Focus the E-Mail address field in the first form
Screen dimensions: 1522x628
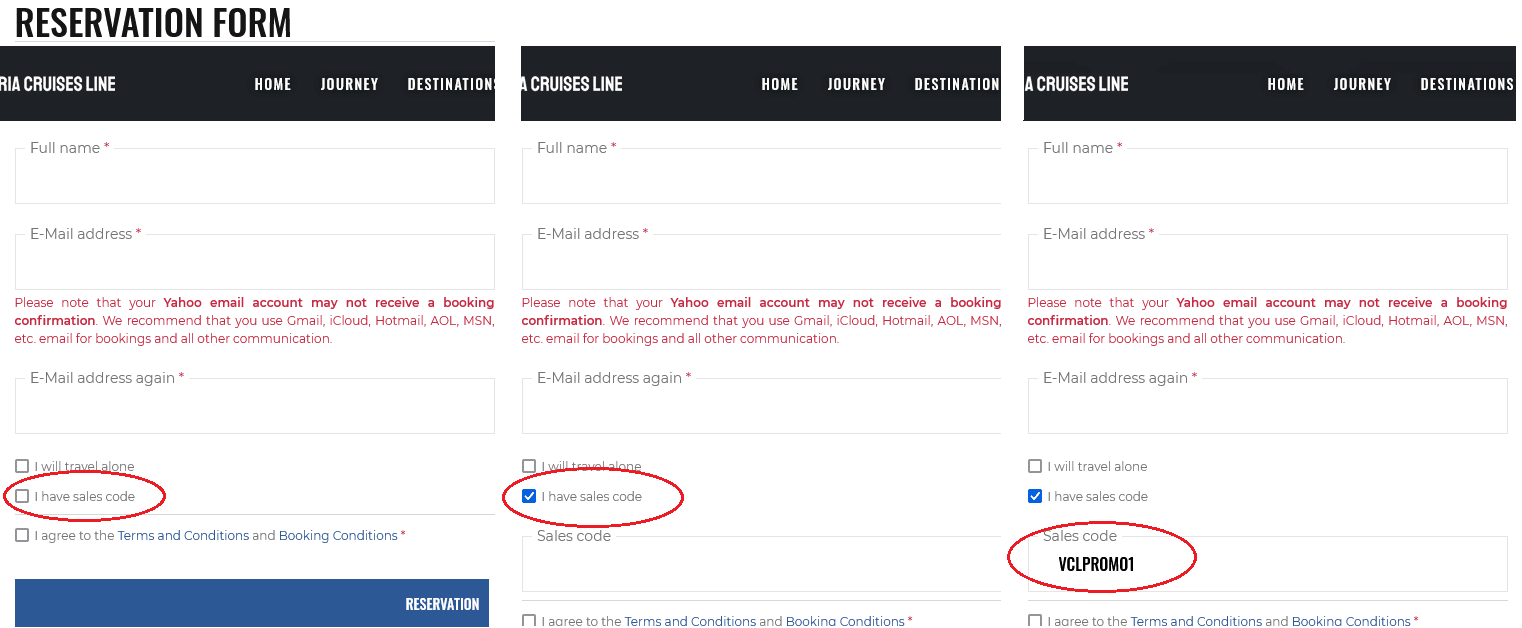coord(255,262)
